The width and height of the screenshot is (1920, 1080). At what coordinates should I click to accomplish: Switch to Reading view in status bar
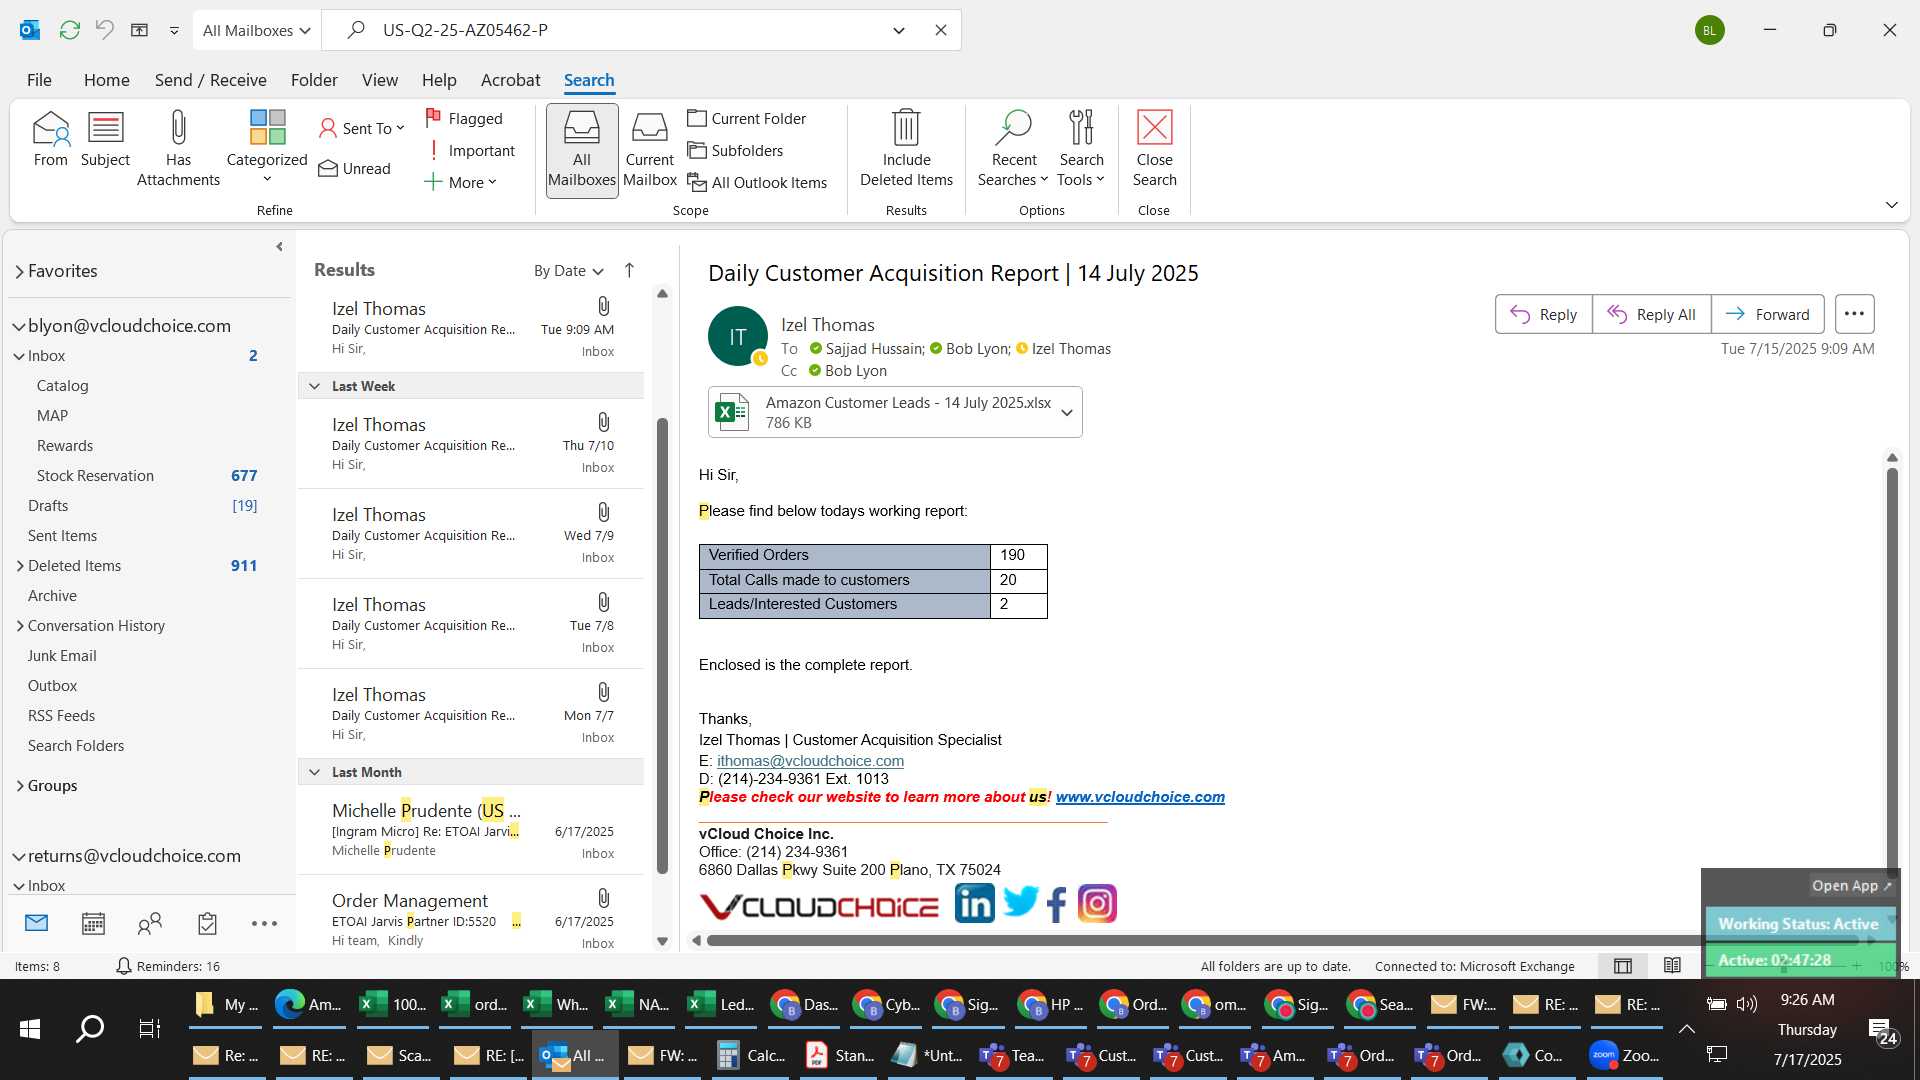click(1672, 966)
